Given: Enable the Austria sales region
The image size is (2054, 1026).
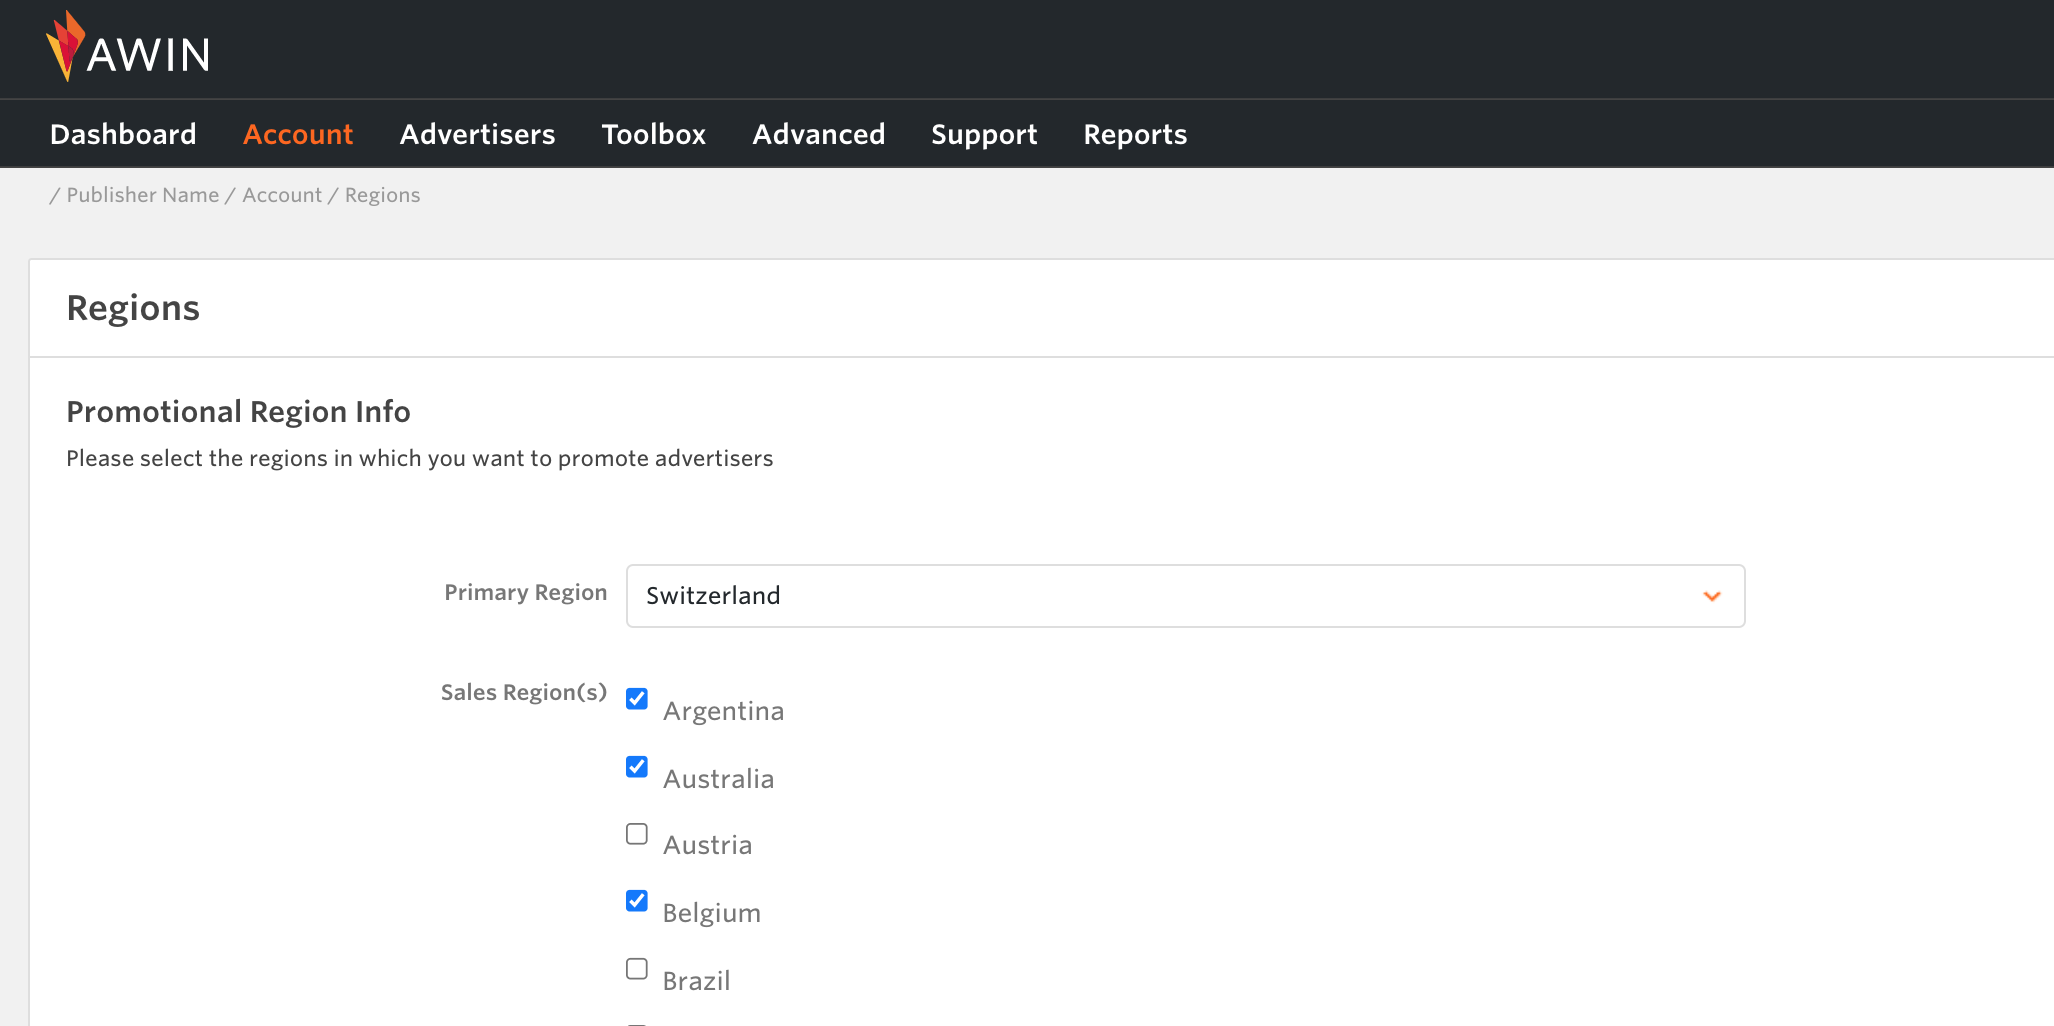Looking at the screenshot, I should [636, 833].
